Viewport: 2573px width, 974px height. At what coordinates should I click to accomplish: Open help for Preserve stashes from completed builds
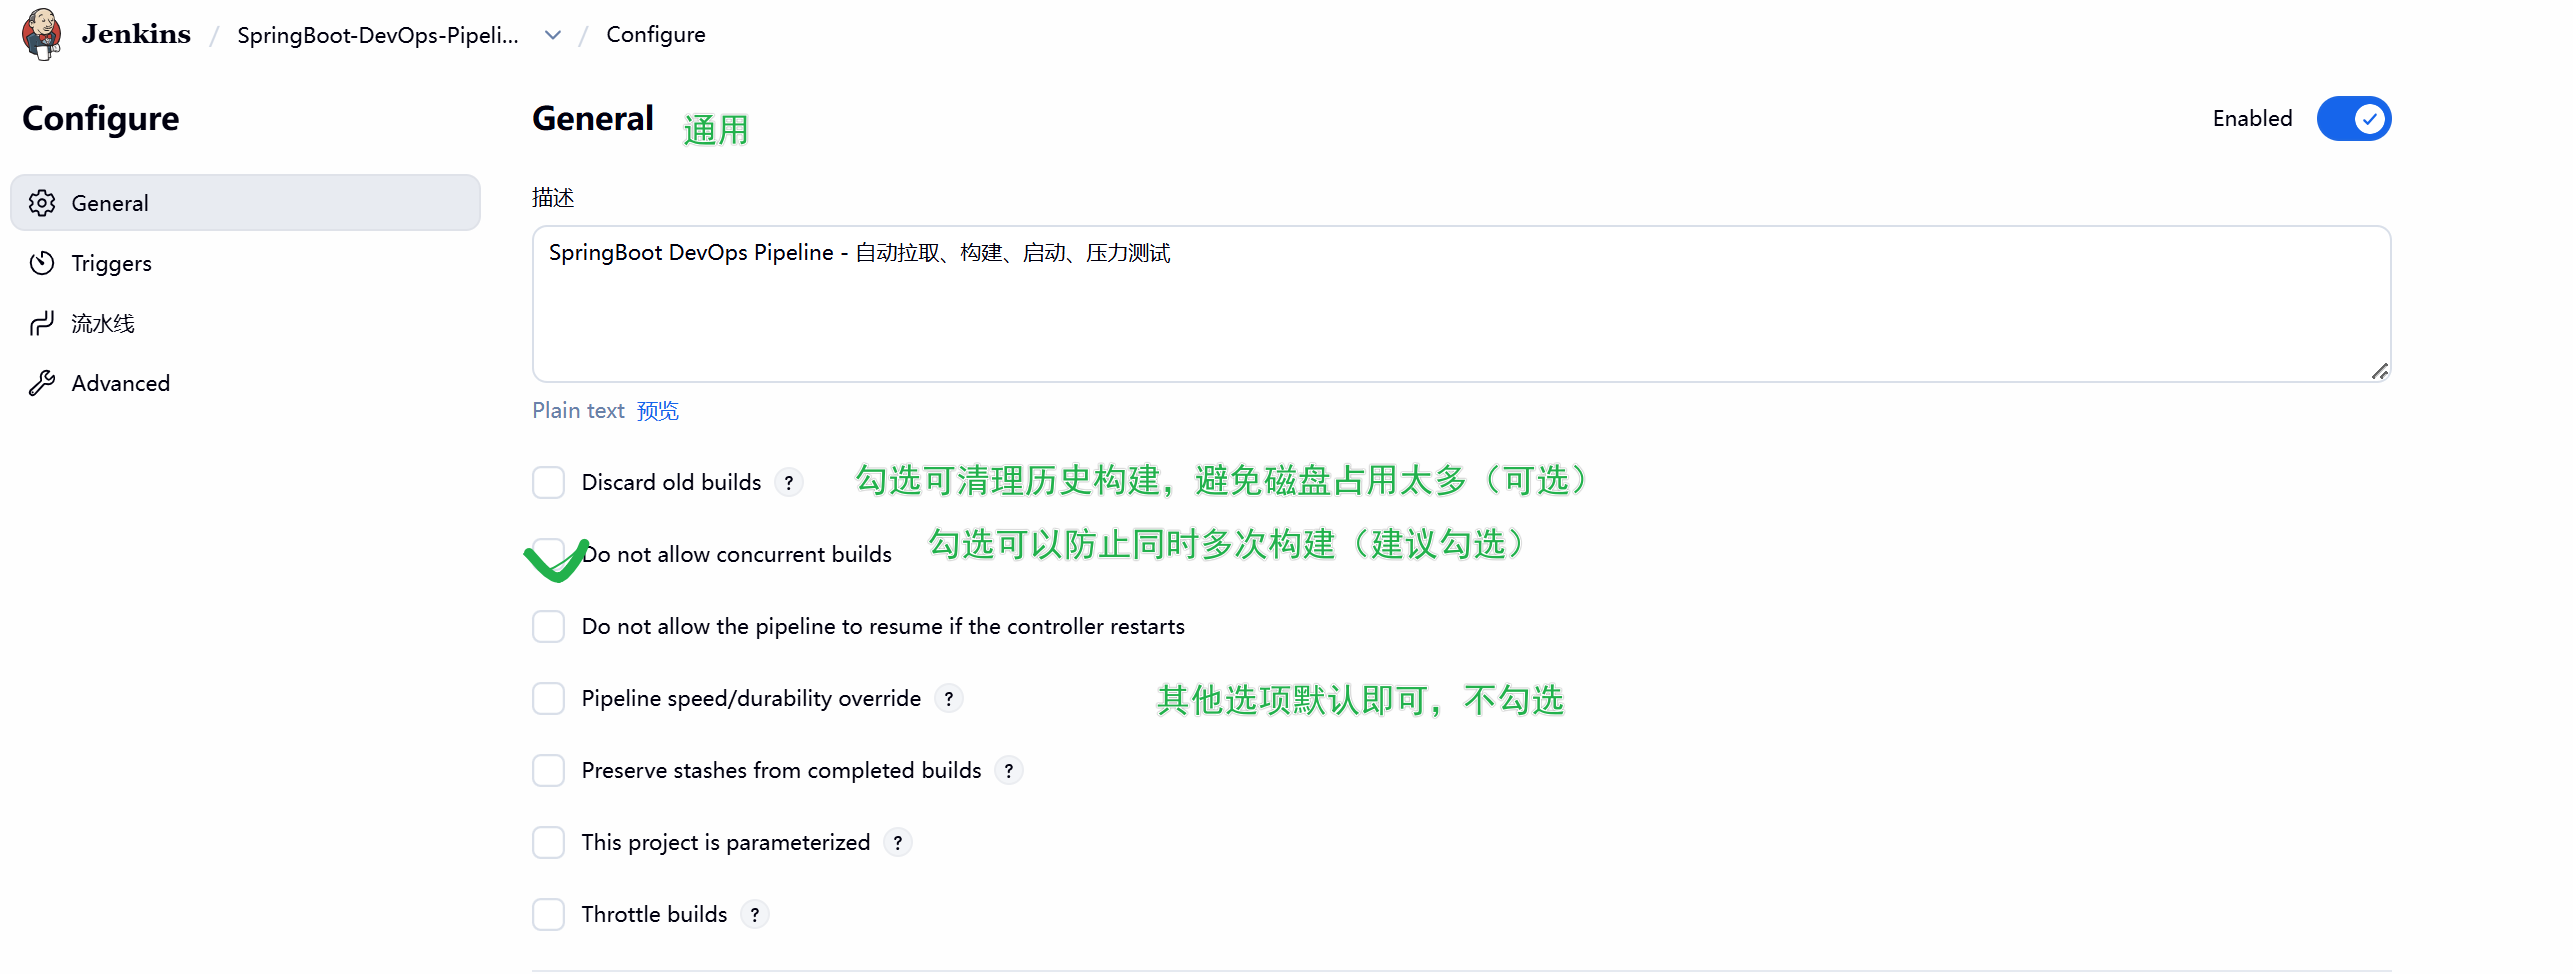pyautogui.click(x=1009, y=771)
